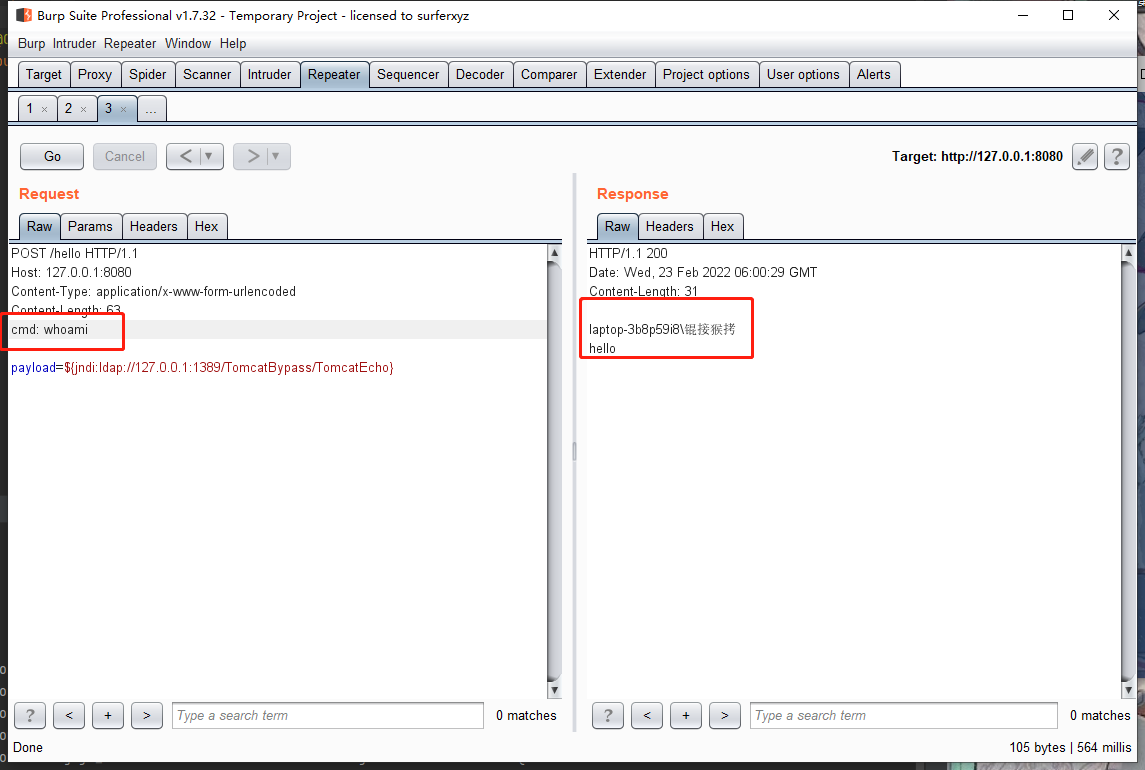Open the Repeater menu
The image size is (1145, 770).
pyautogui.click(x=130, y=43)
